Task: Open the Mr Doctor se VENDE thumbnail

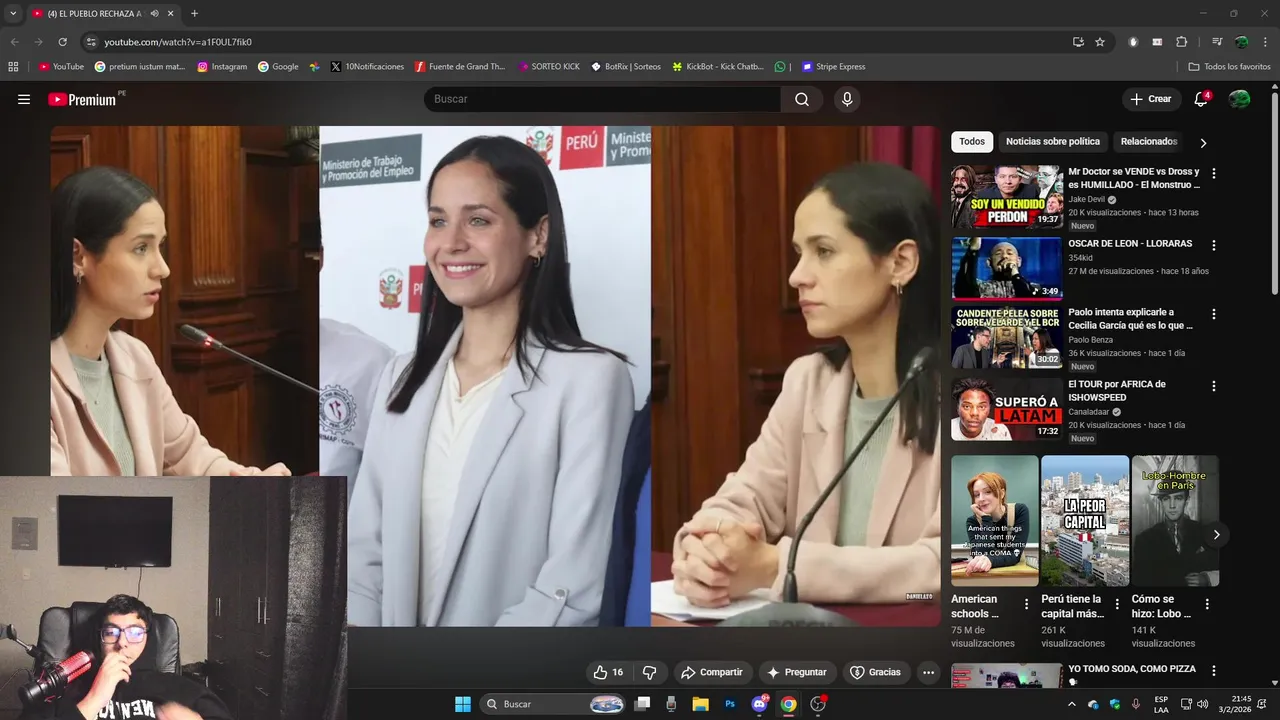Action: coord(1007,197)
